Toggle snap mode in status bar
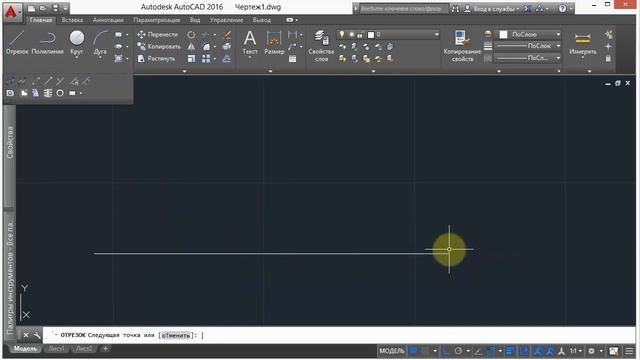This screenshot has width=640, height=360. pyautogui.click(x=425, y=351)
